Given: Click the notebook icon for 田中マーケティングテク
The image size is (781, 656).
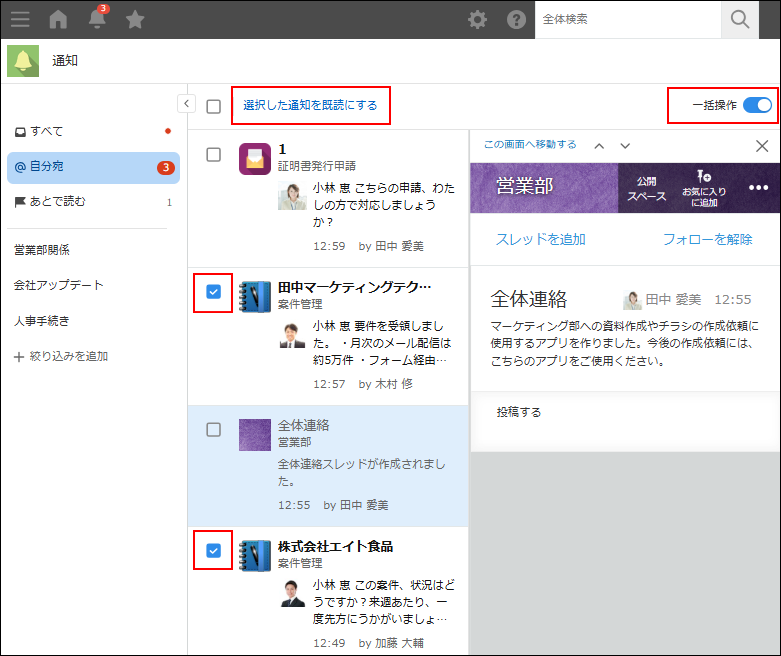Looking at the screenshot, I should point(255,297).
